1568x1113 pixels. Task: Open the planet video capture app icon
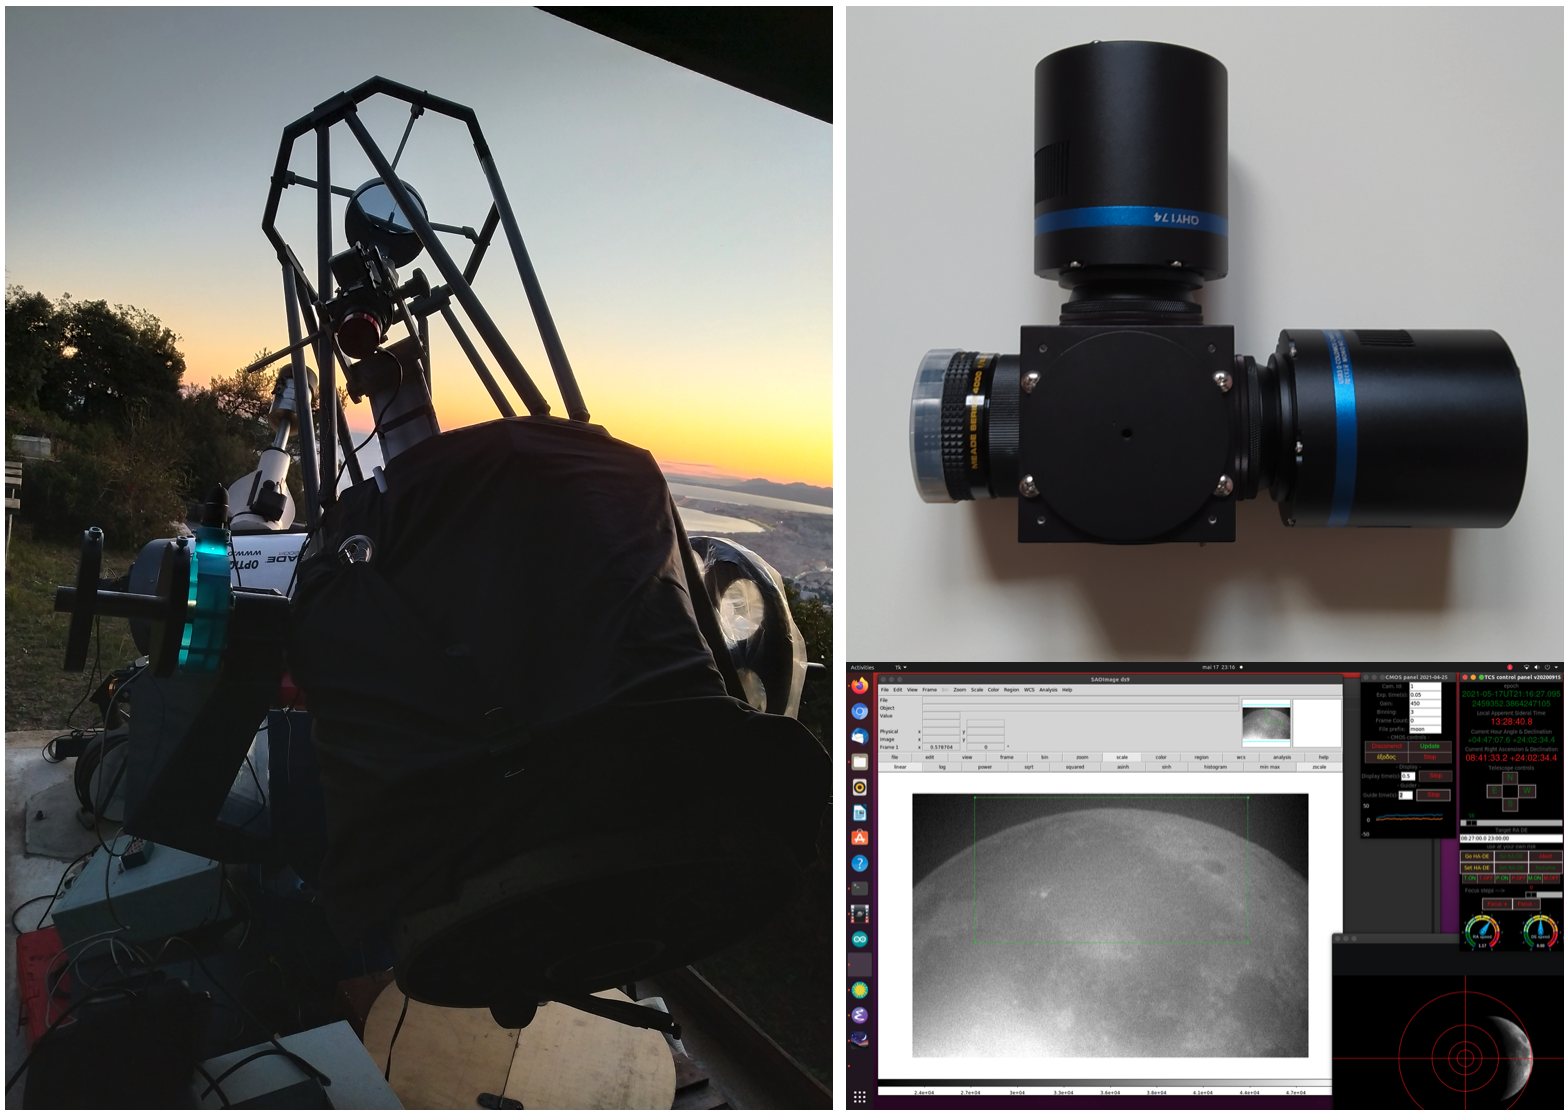[859, 914]
